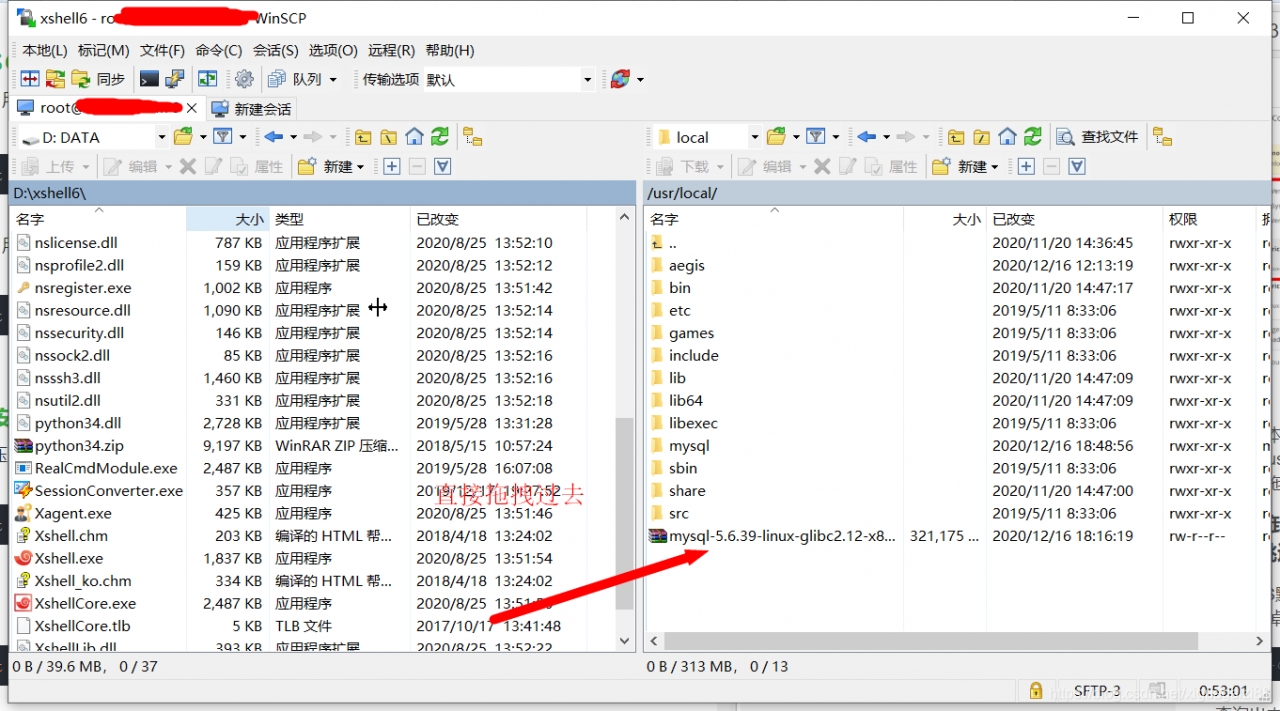Screen dimensions: 1280x711
Task: Go back using /usr/local/ panel's arrow
Action: [867, 137]
